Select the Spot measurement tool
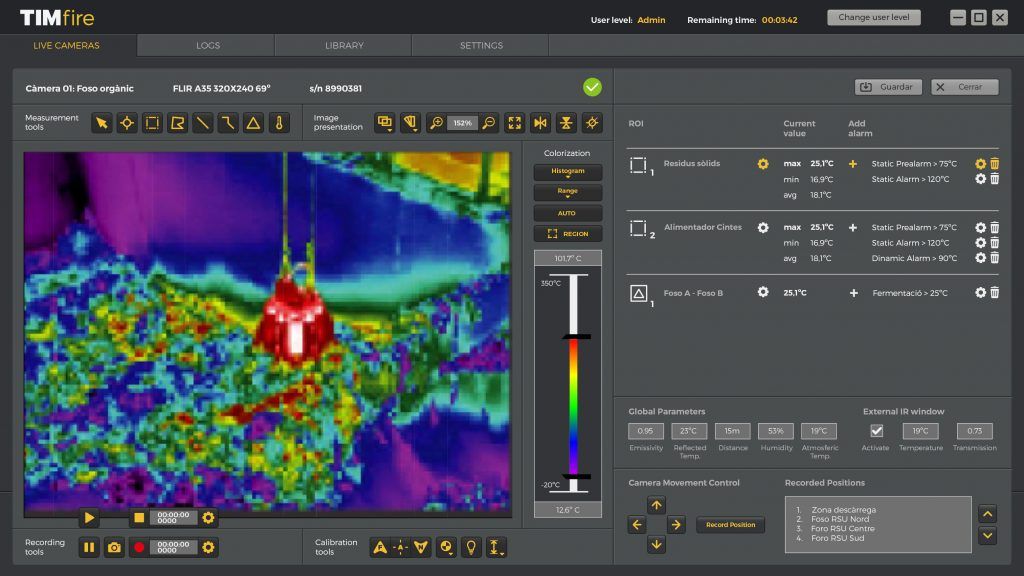This screenshot has width=1024, height=576. 127,122
